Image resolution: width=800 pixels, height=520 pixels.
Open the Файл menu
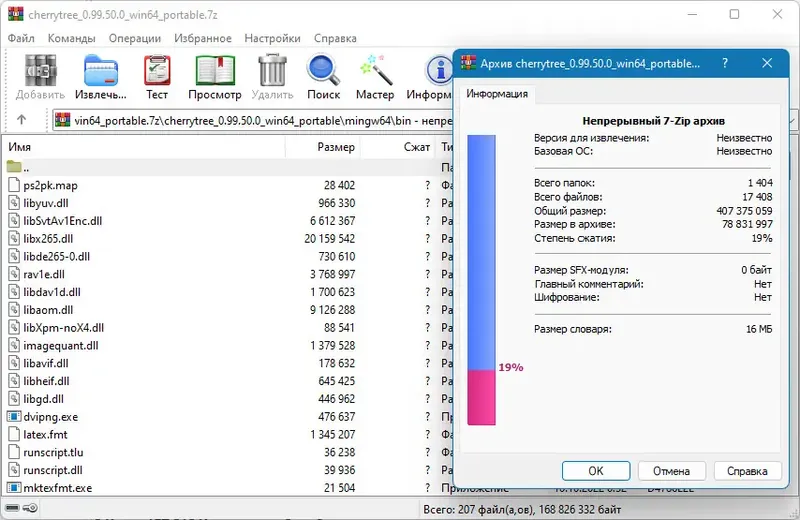[x=21, y=38]
